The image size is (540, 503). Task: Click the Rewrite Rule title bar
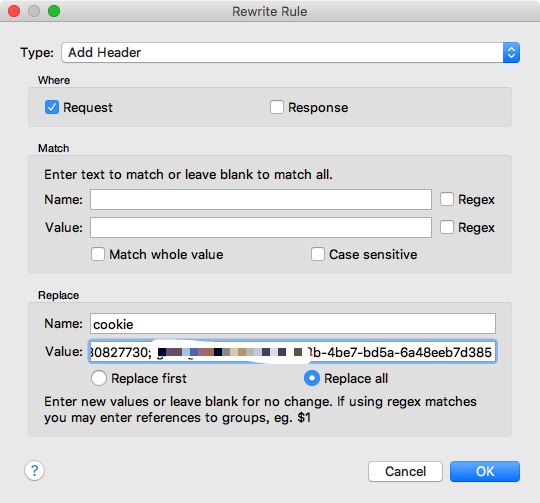coord(270,11)
